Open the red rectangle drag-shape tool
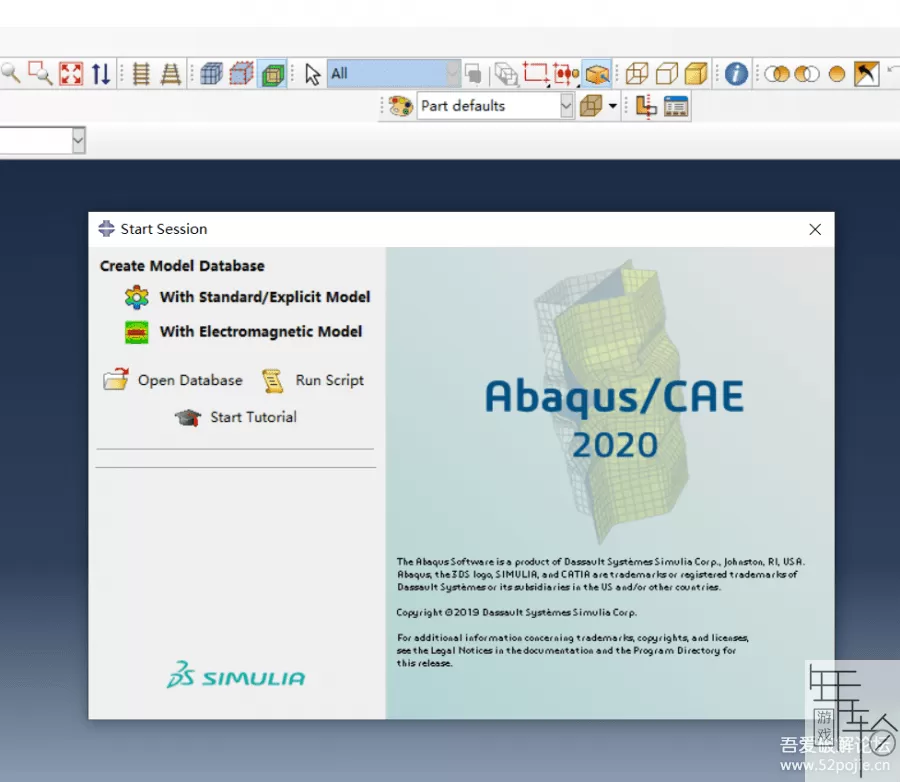900x782 pixels. pos(536,73)
